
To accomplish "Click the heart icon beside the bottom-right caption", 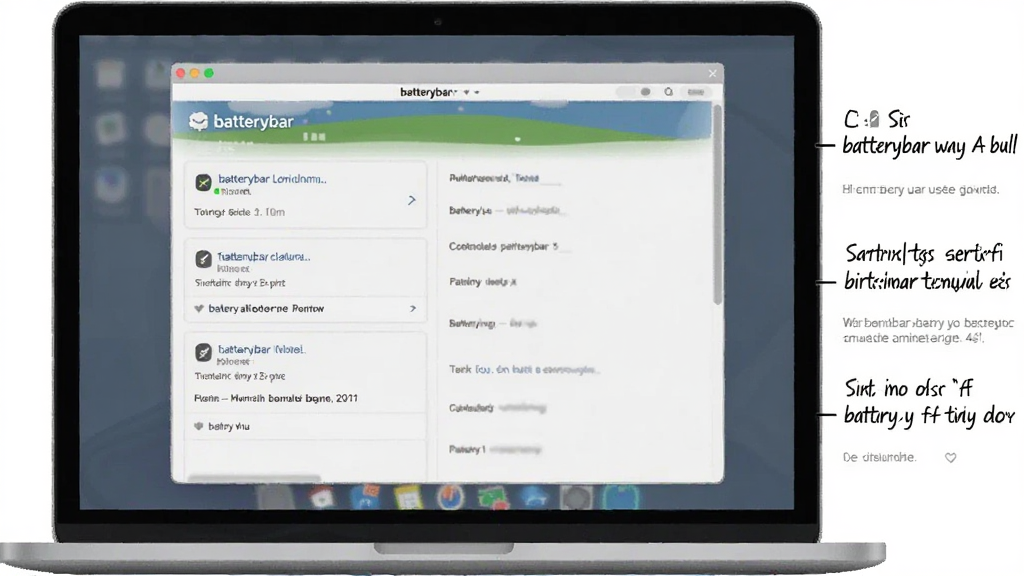I will coord(951,458).
